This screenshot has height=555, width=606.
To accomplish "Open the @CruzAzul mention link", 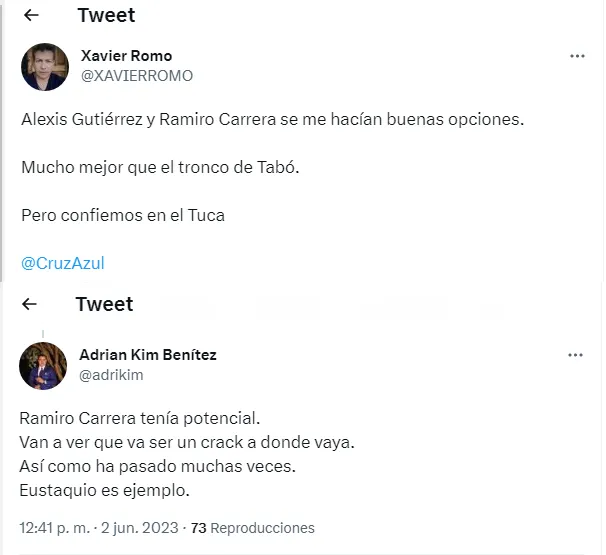I will (63, 263).
